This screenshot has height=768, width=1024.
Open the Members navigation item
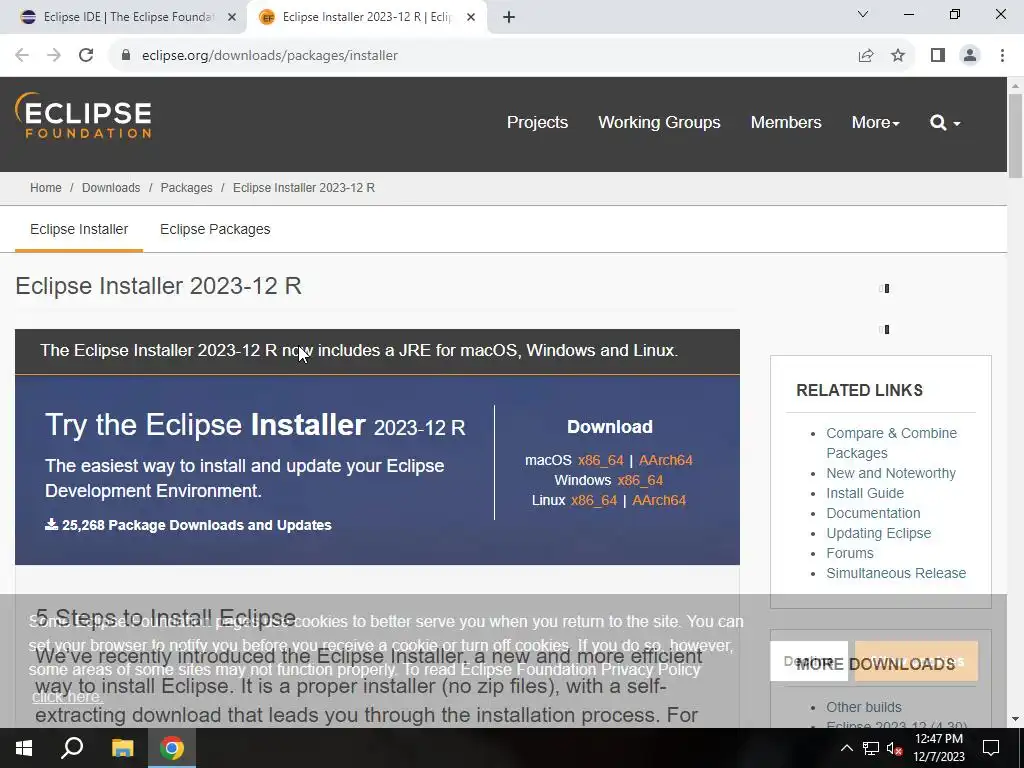point(786,122)
